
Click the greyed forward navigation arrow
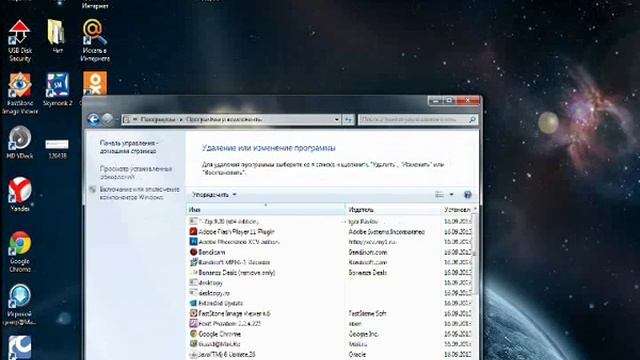(x=107, y=119)
